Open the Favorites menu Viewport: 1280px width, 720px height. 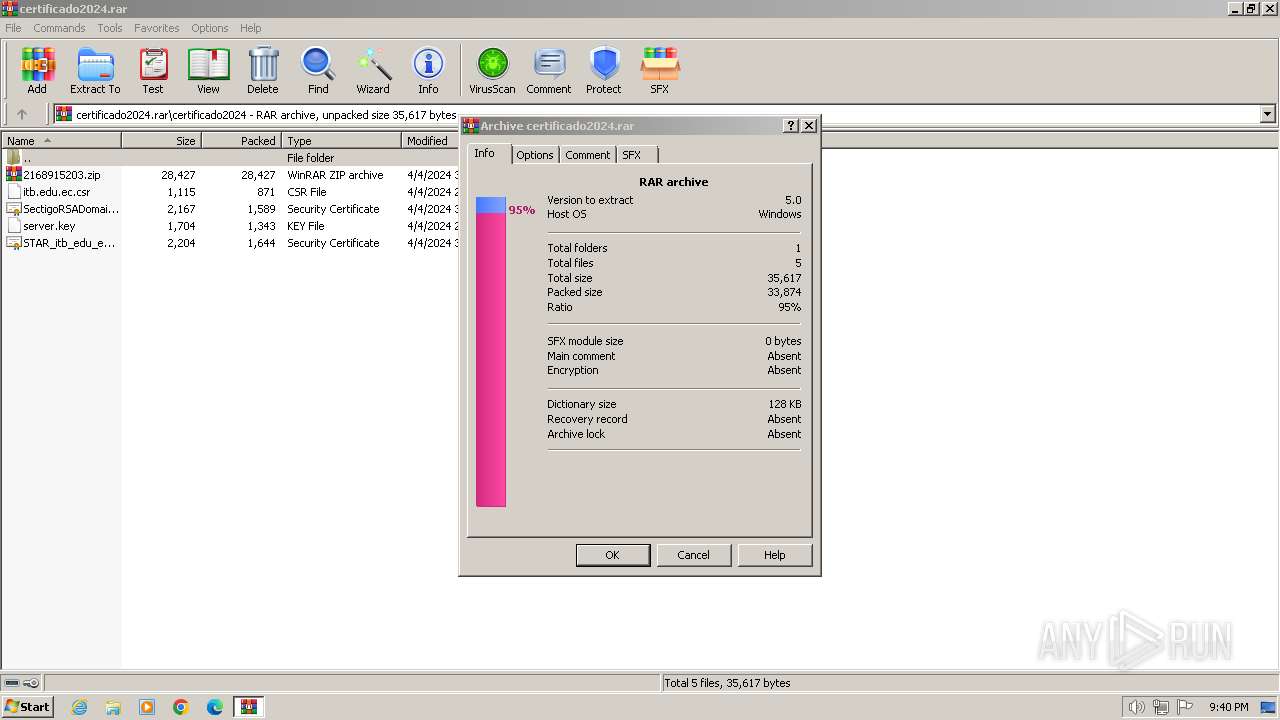(157, 28)
